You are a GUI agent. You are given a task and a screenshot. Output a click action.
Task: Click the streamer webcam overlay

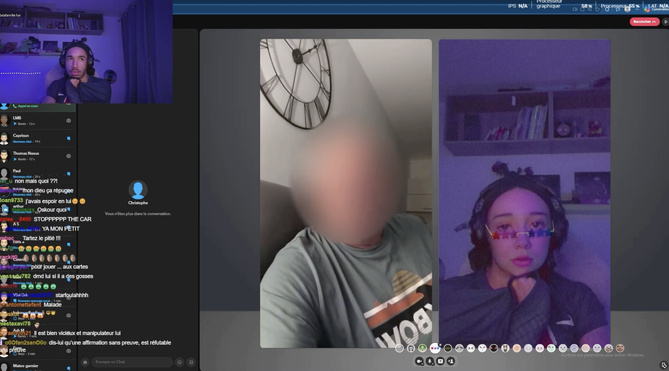click(x=86, y=52)
